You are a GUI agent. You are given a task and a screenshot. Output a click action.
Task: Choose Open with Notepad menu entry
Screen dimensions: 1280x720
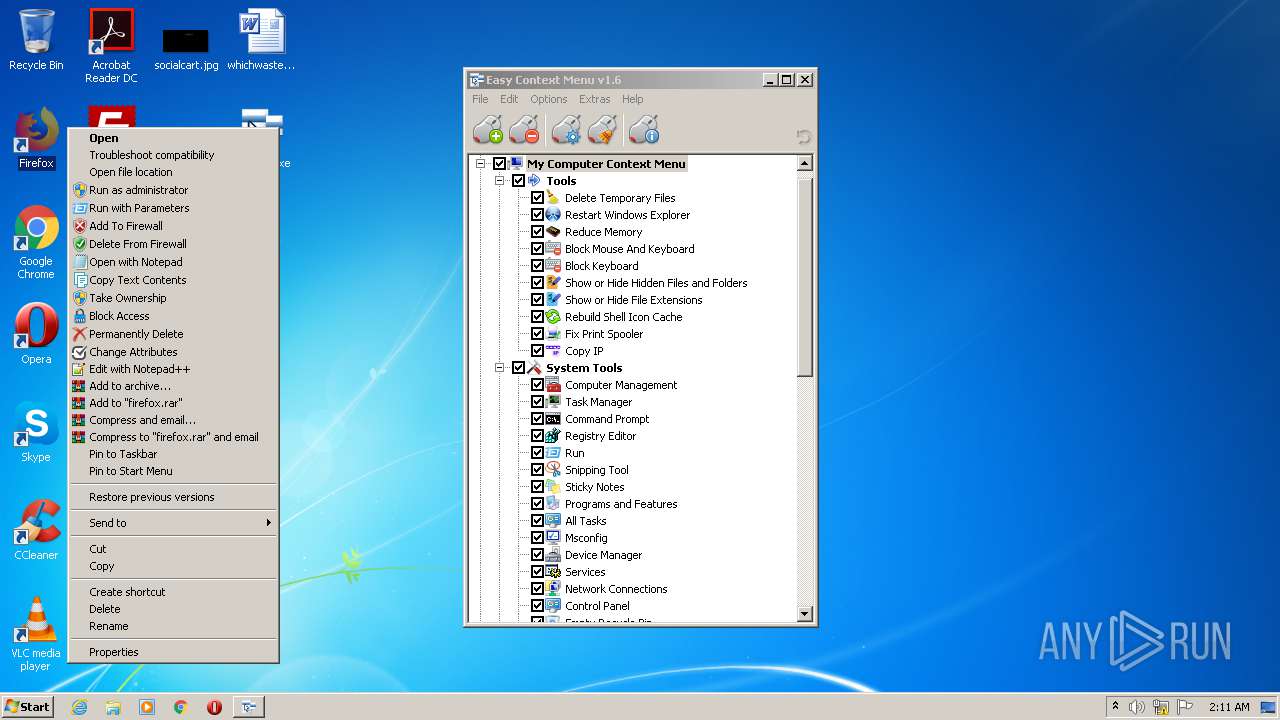[174, 262]
